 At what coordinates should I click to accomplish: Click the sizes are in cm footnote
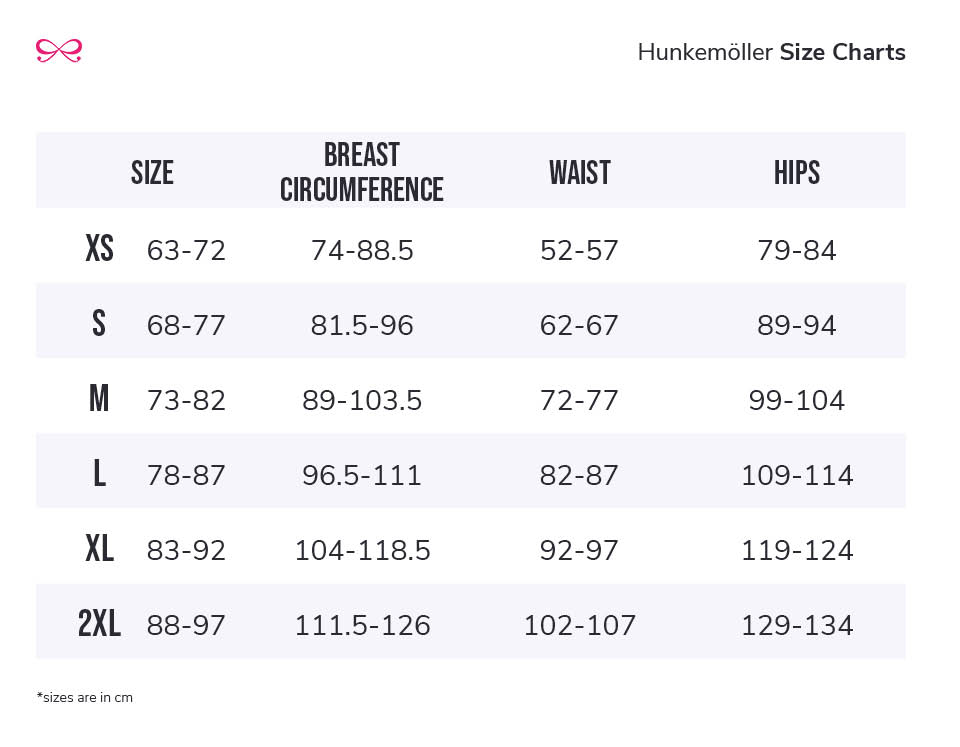pos(84,698)
